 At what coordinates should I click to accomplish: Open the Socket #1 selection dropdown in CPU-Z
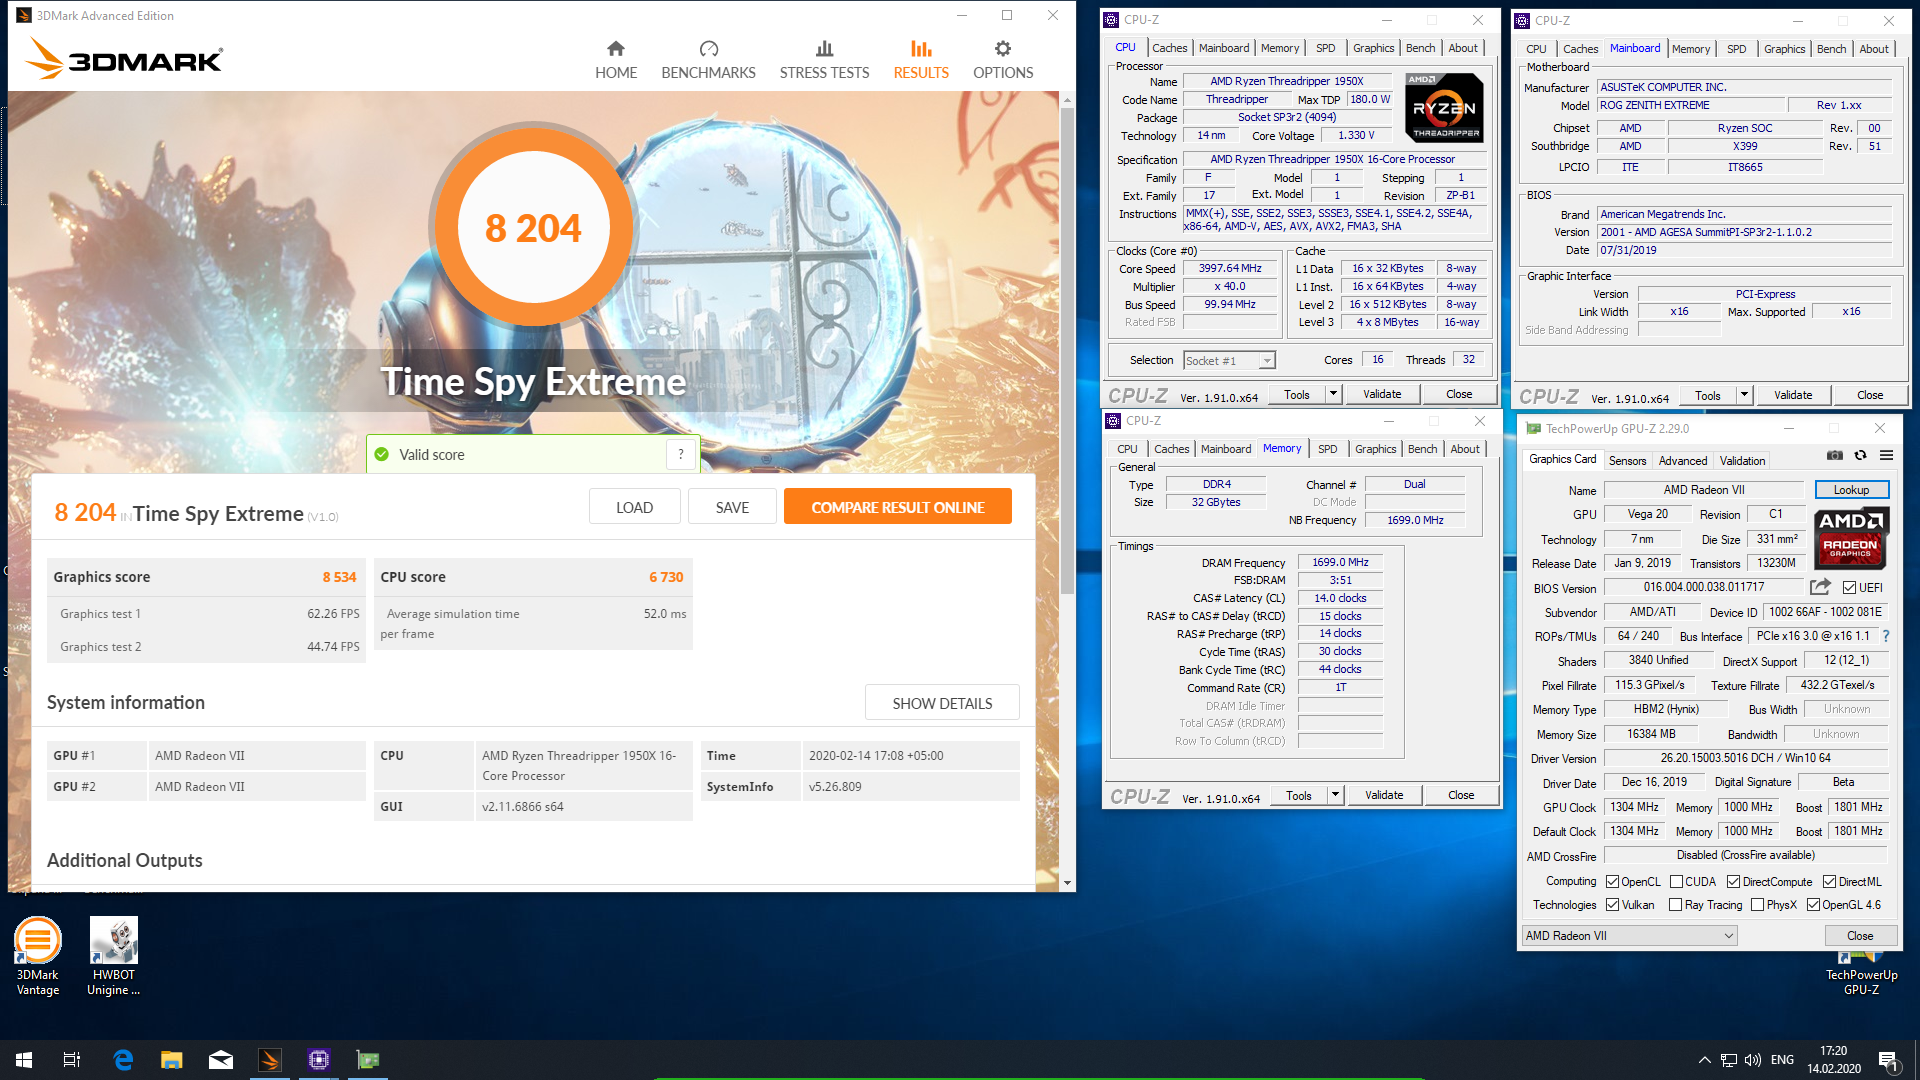coord(1229,361)
